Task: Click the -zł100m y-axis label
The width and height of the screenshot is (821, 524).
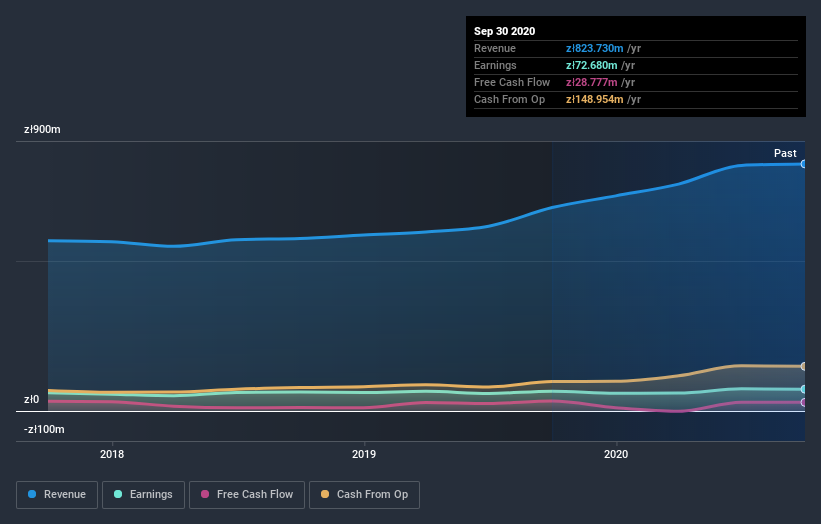Action: point(45,429)
